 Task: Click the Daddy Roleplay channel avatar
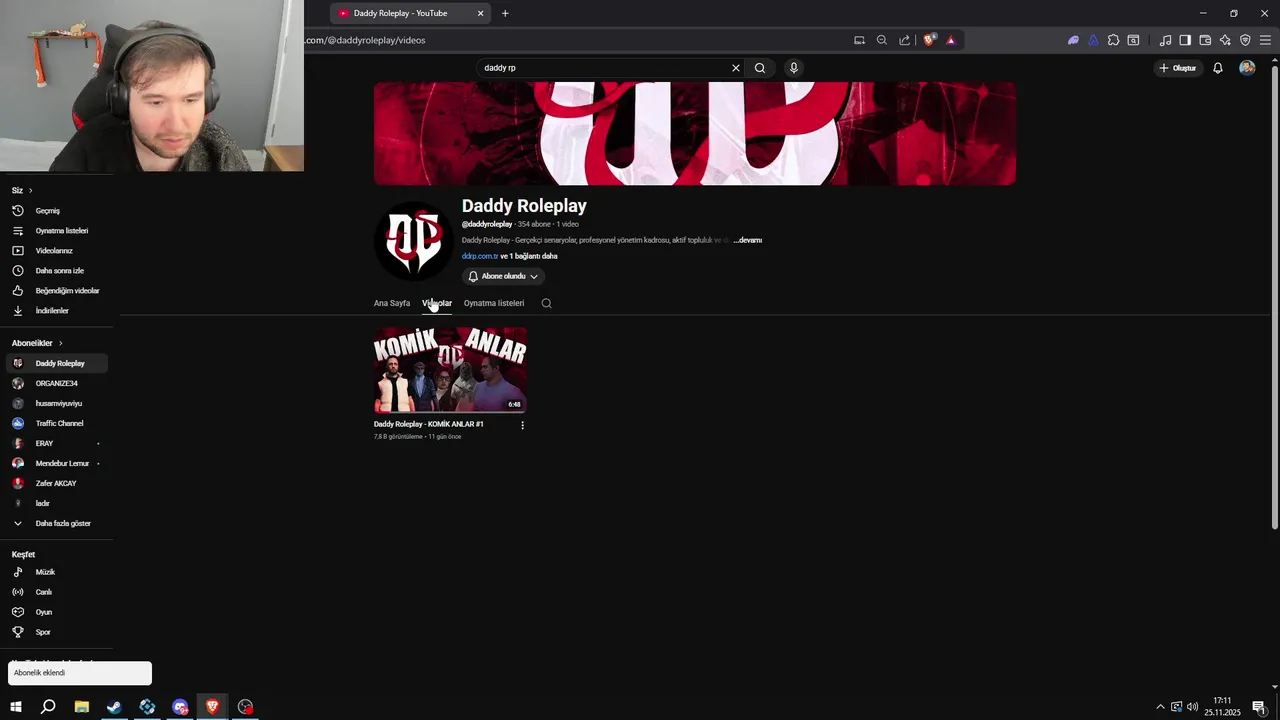(x=414, y=241)
